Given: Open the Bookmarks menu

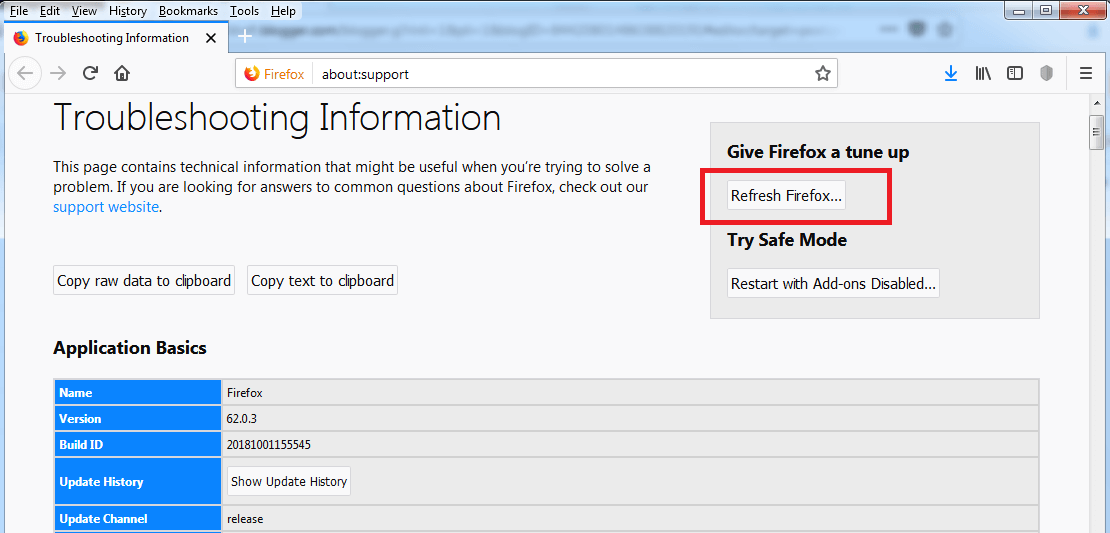Looking at the screenshot, I should pyautogui.click(x=189, y=11).
